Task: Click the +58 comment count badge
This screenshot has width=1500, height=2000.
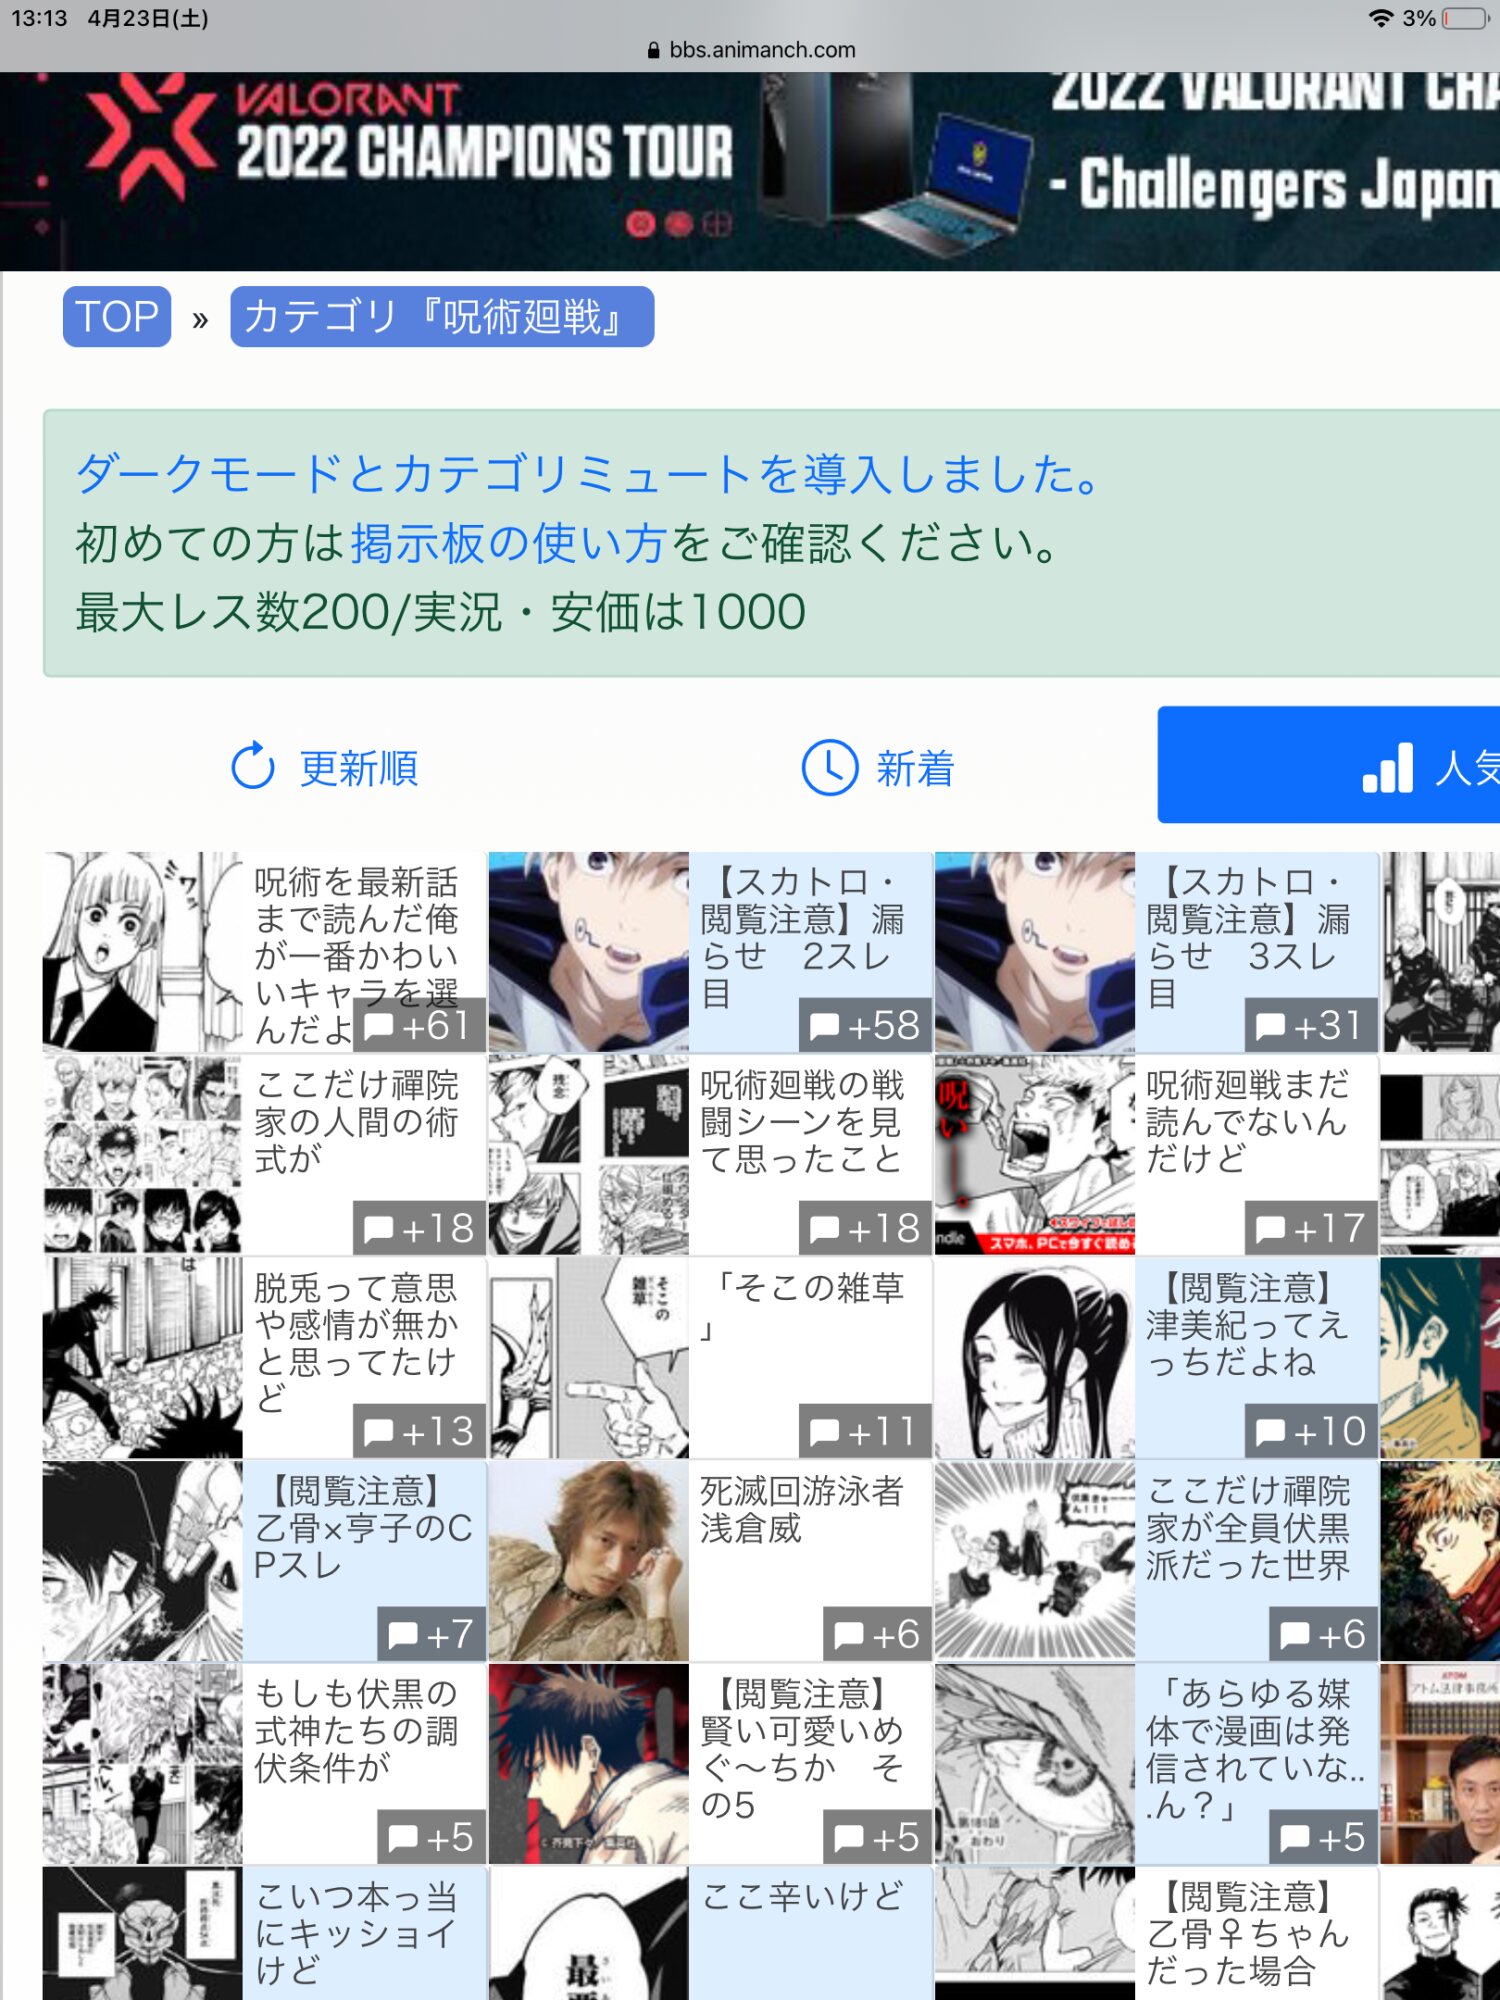Action: point(864,1025)
